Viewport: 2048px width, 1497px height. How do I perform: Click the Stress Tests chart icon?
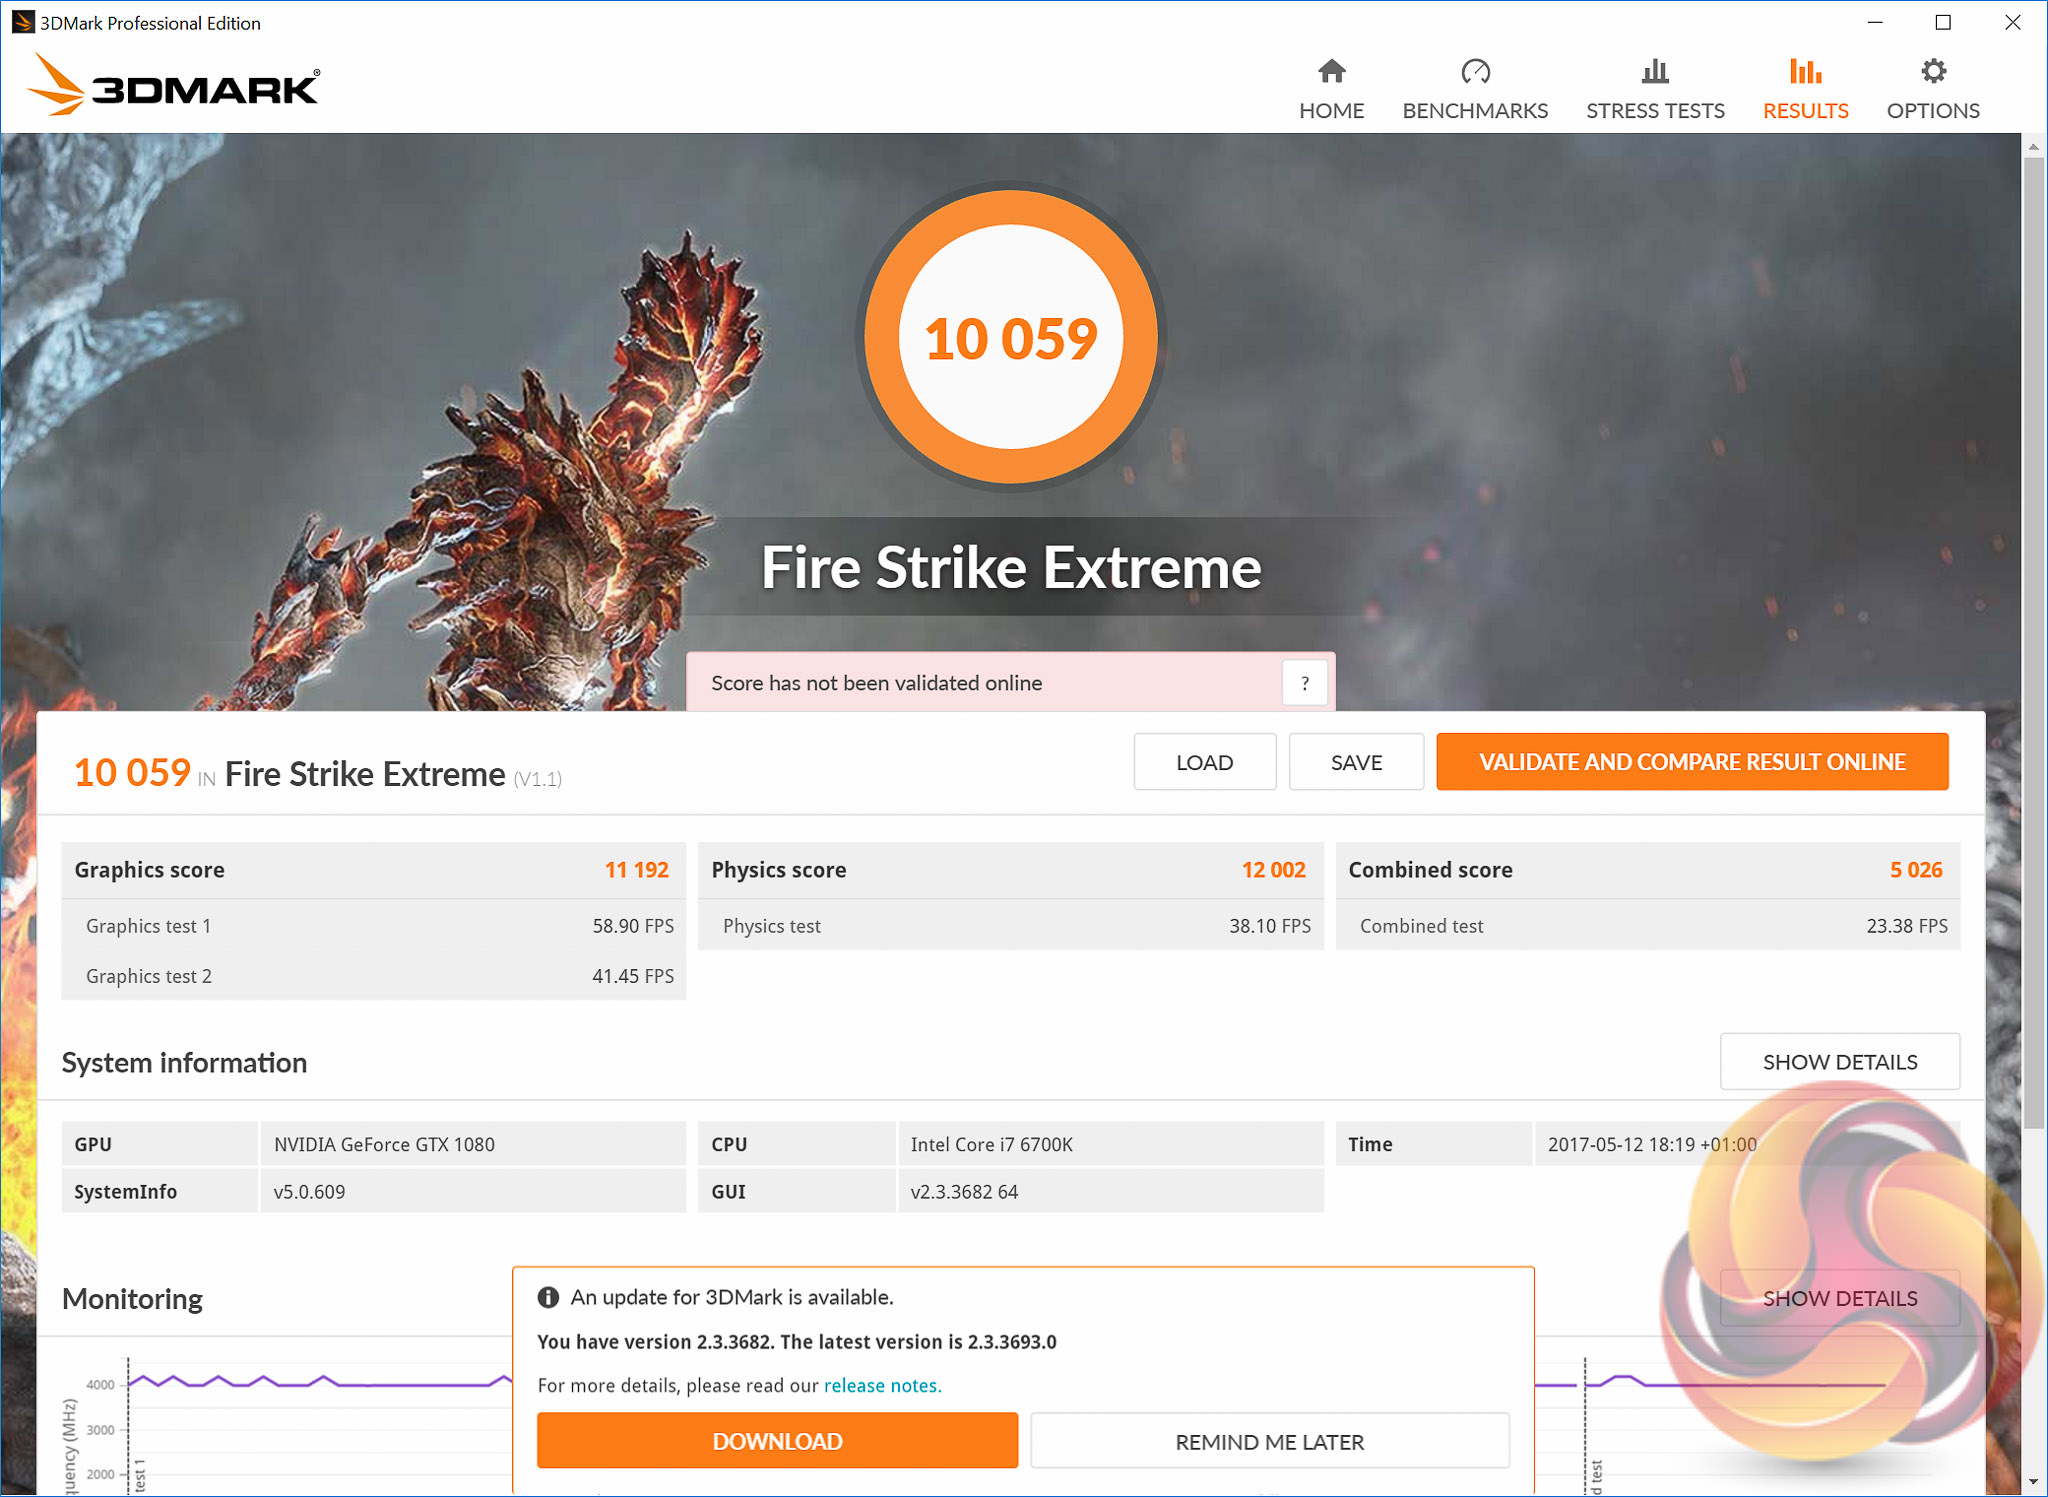(x=1655, y=72)
